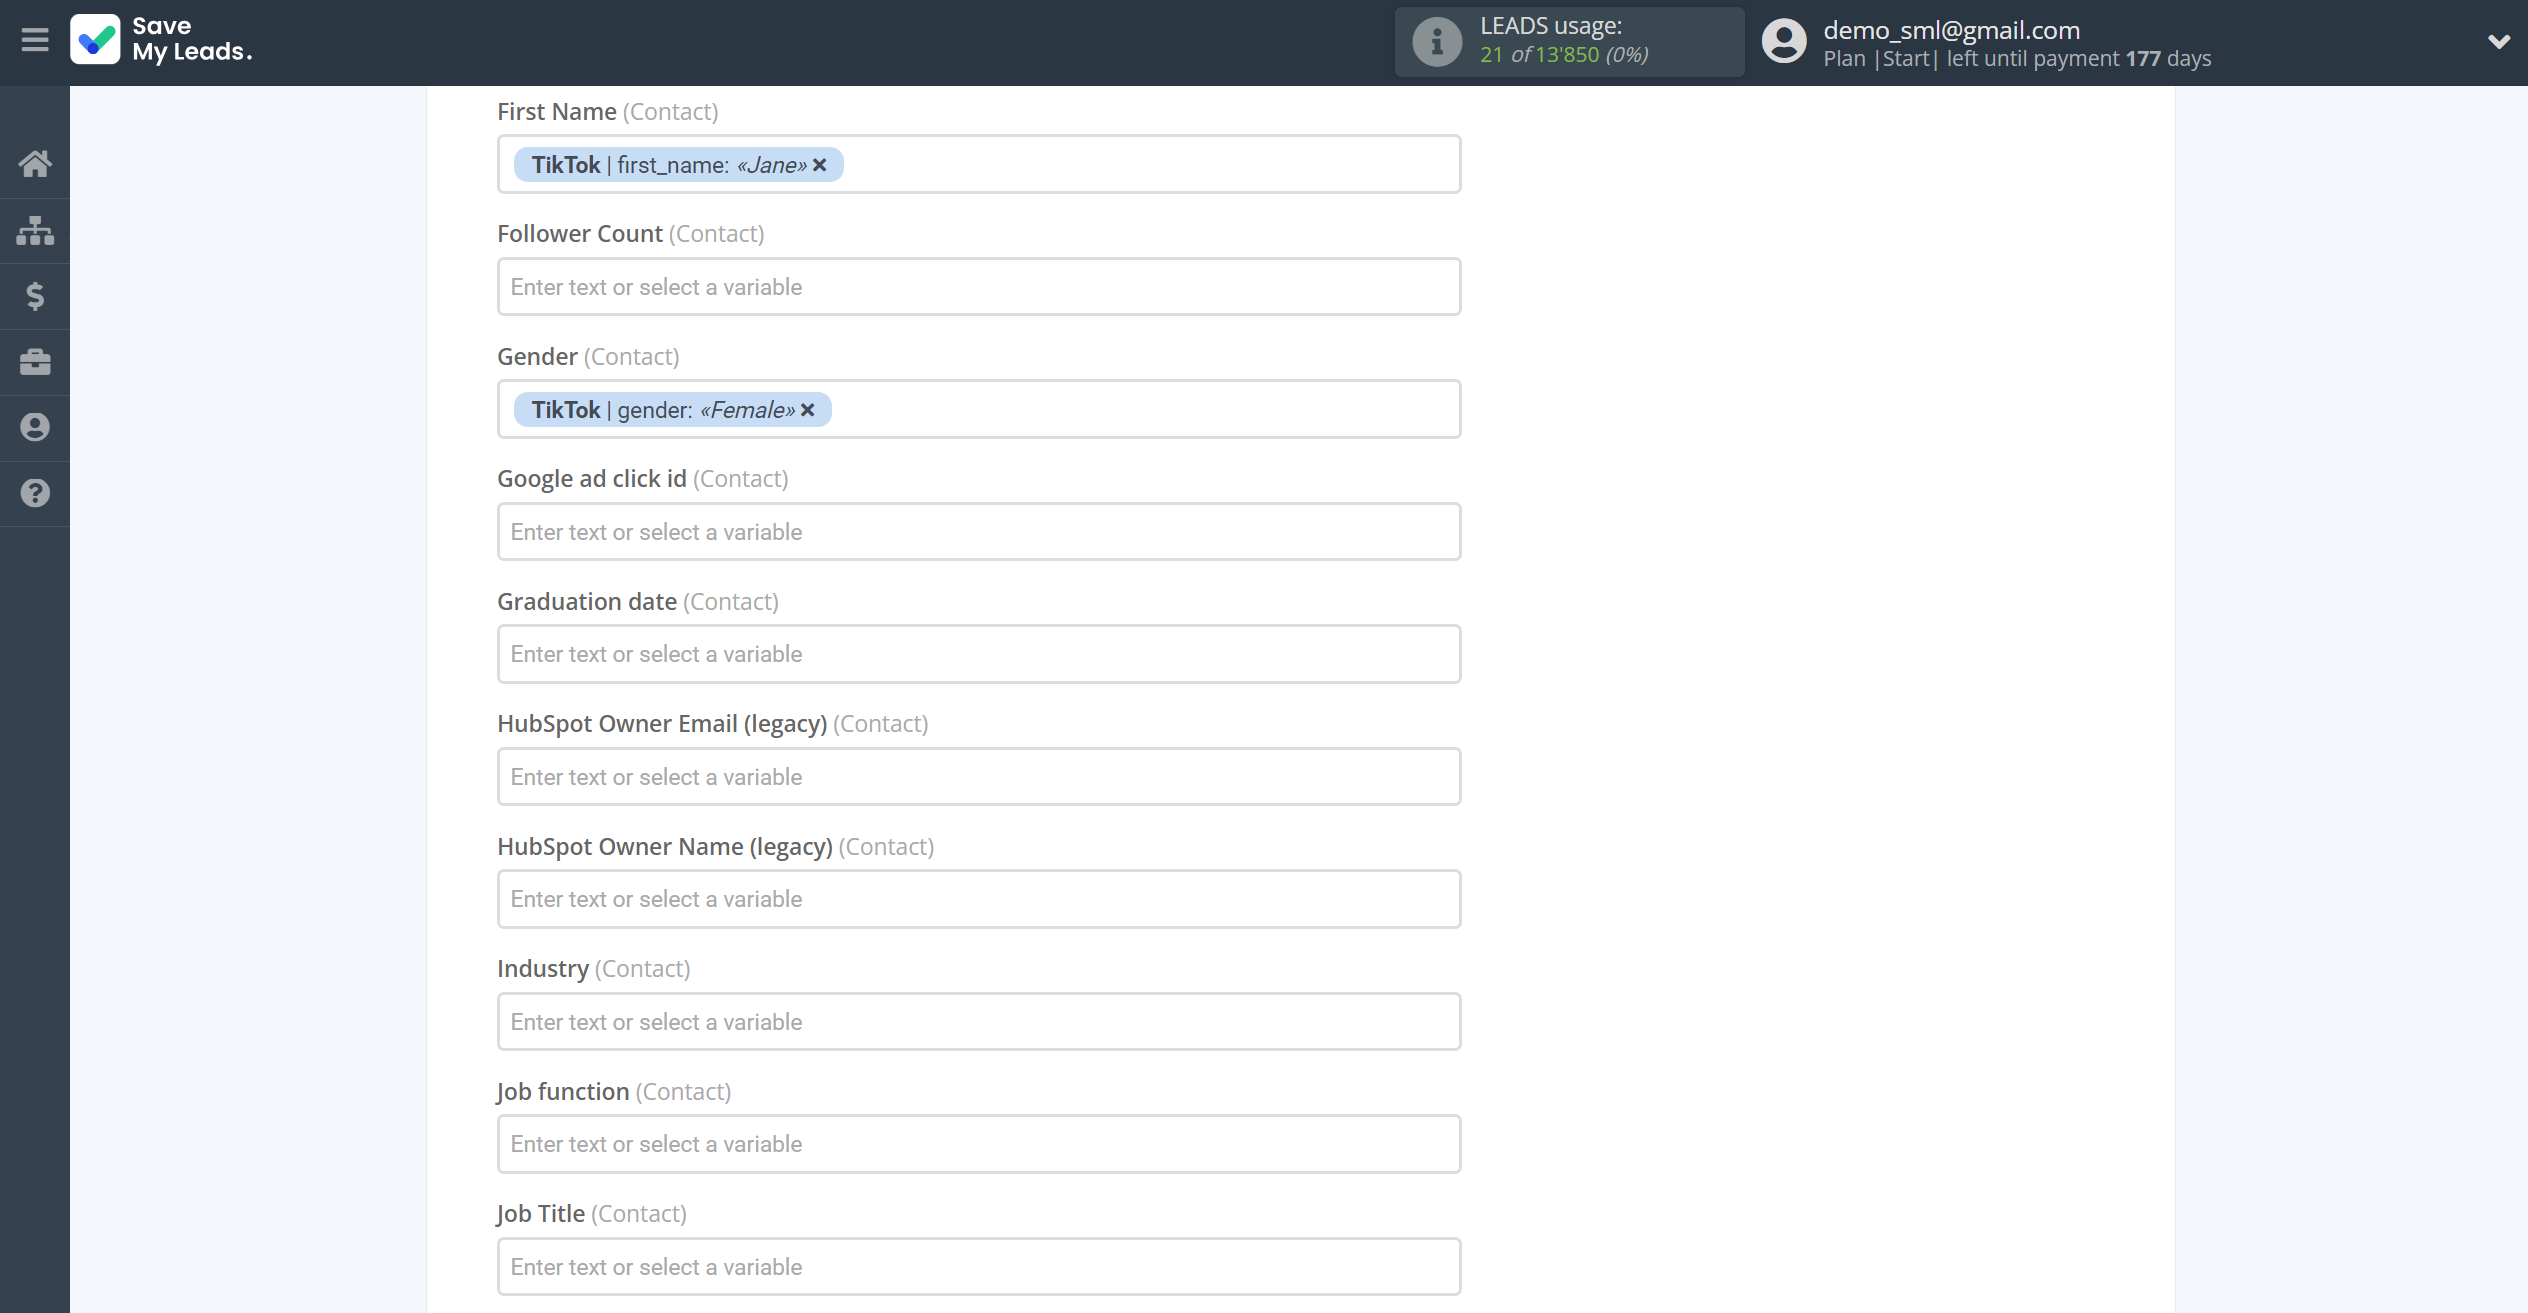Open the briefcase services icon
Screen dimensions: 2528x1313
35,362
